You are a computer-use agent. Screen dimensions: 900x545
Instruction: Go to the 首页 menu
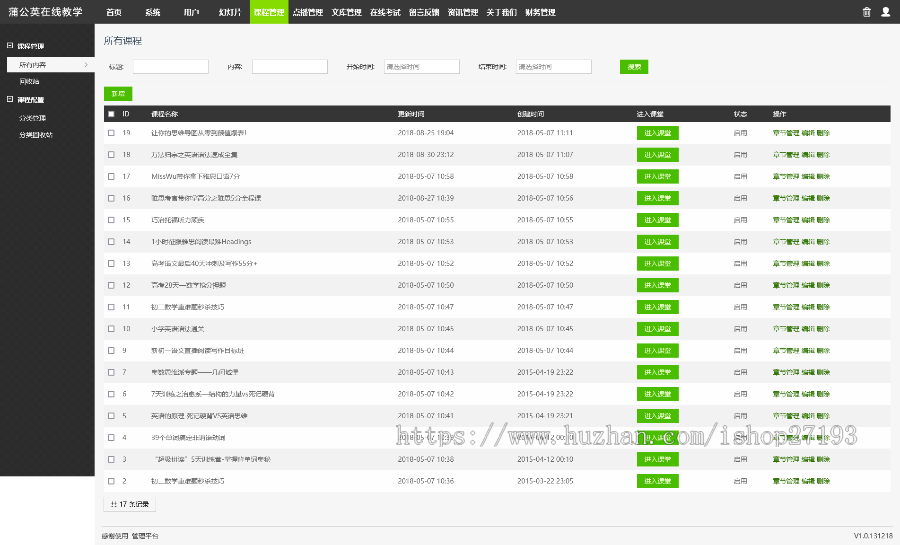tap(114, 12)
